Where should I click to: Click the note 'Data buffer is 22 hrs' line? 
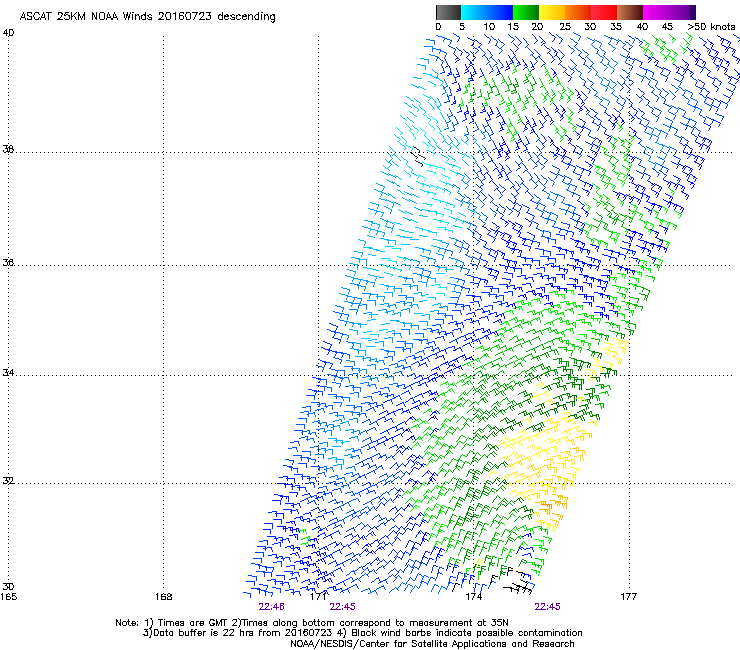tap(362, 633)
